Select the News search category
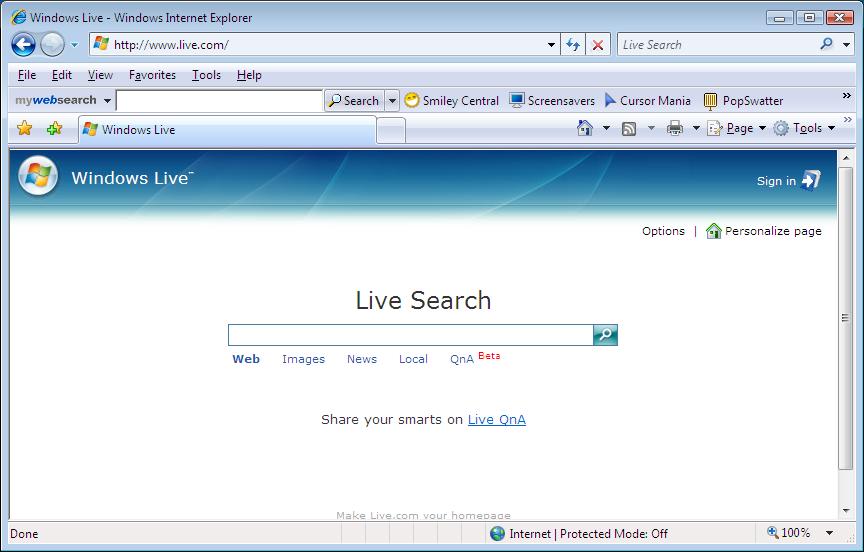The image size is (864, 552). tap(362, 359)
